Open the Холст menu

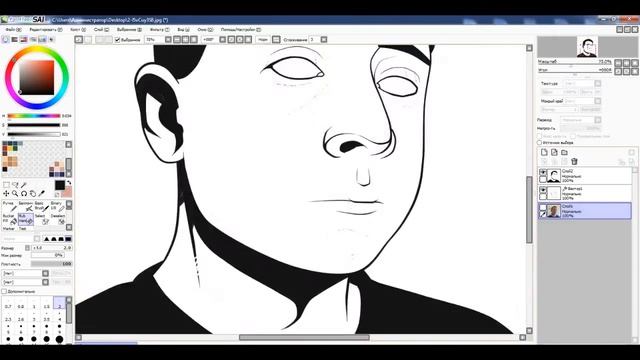coord(78,30)
